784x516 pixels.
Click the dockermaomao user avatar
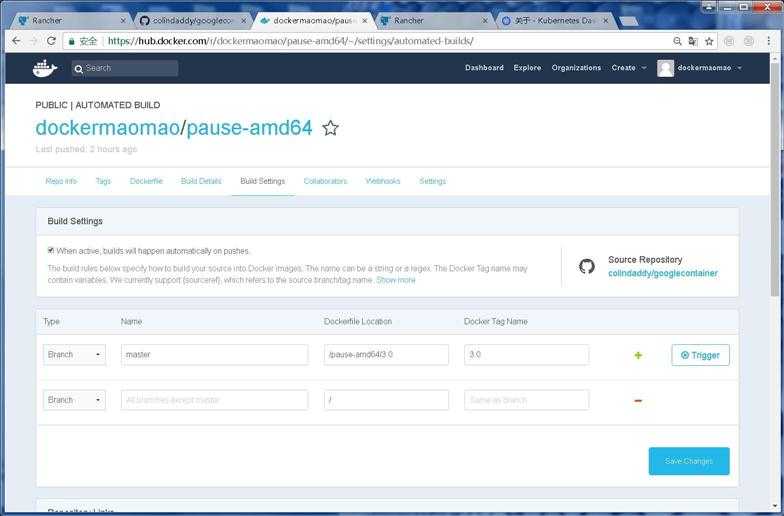coord(666,68)
